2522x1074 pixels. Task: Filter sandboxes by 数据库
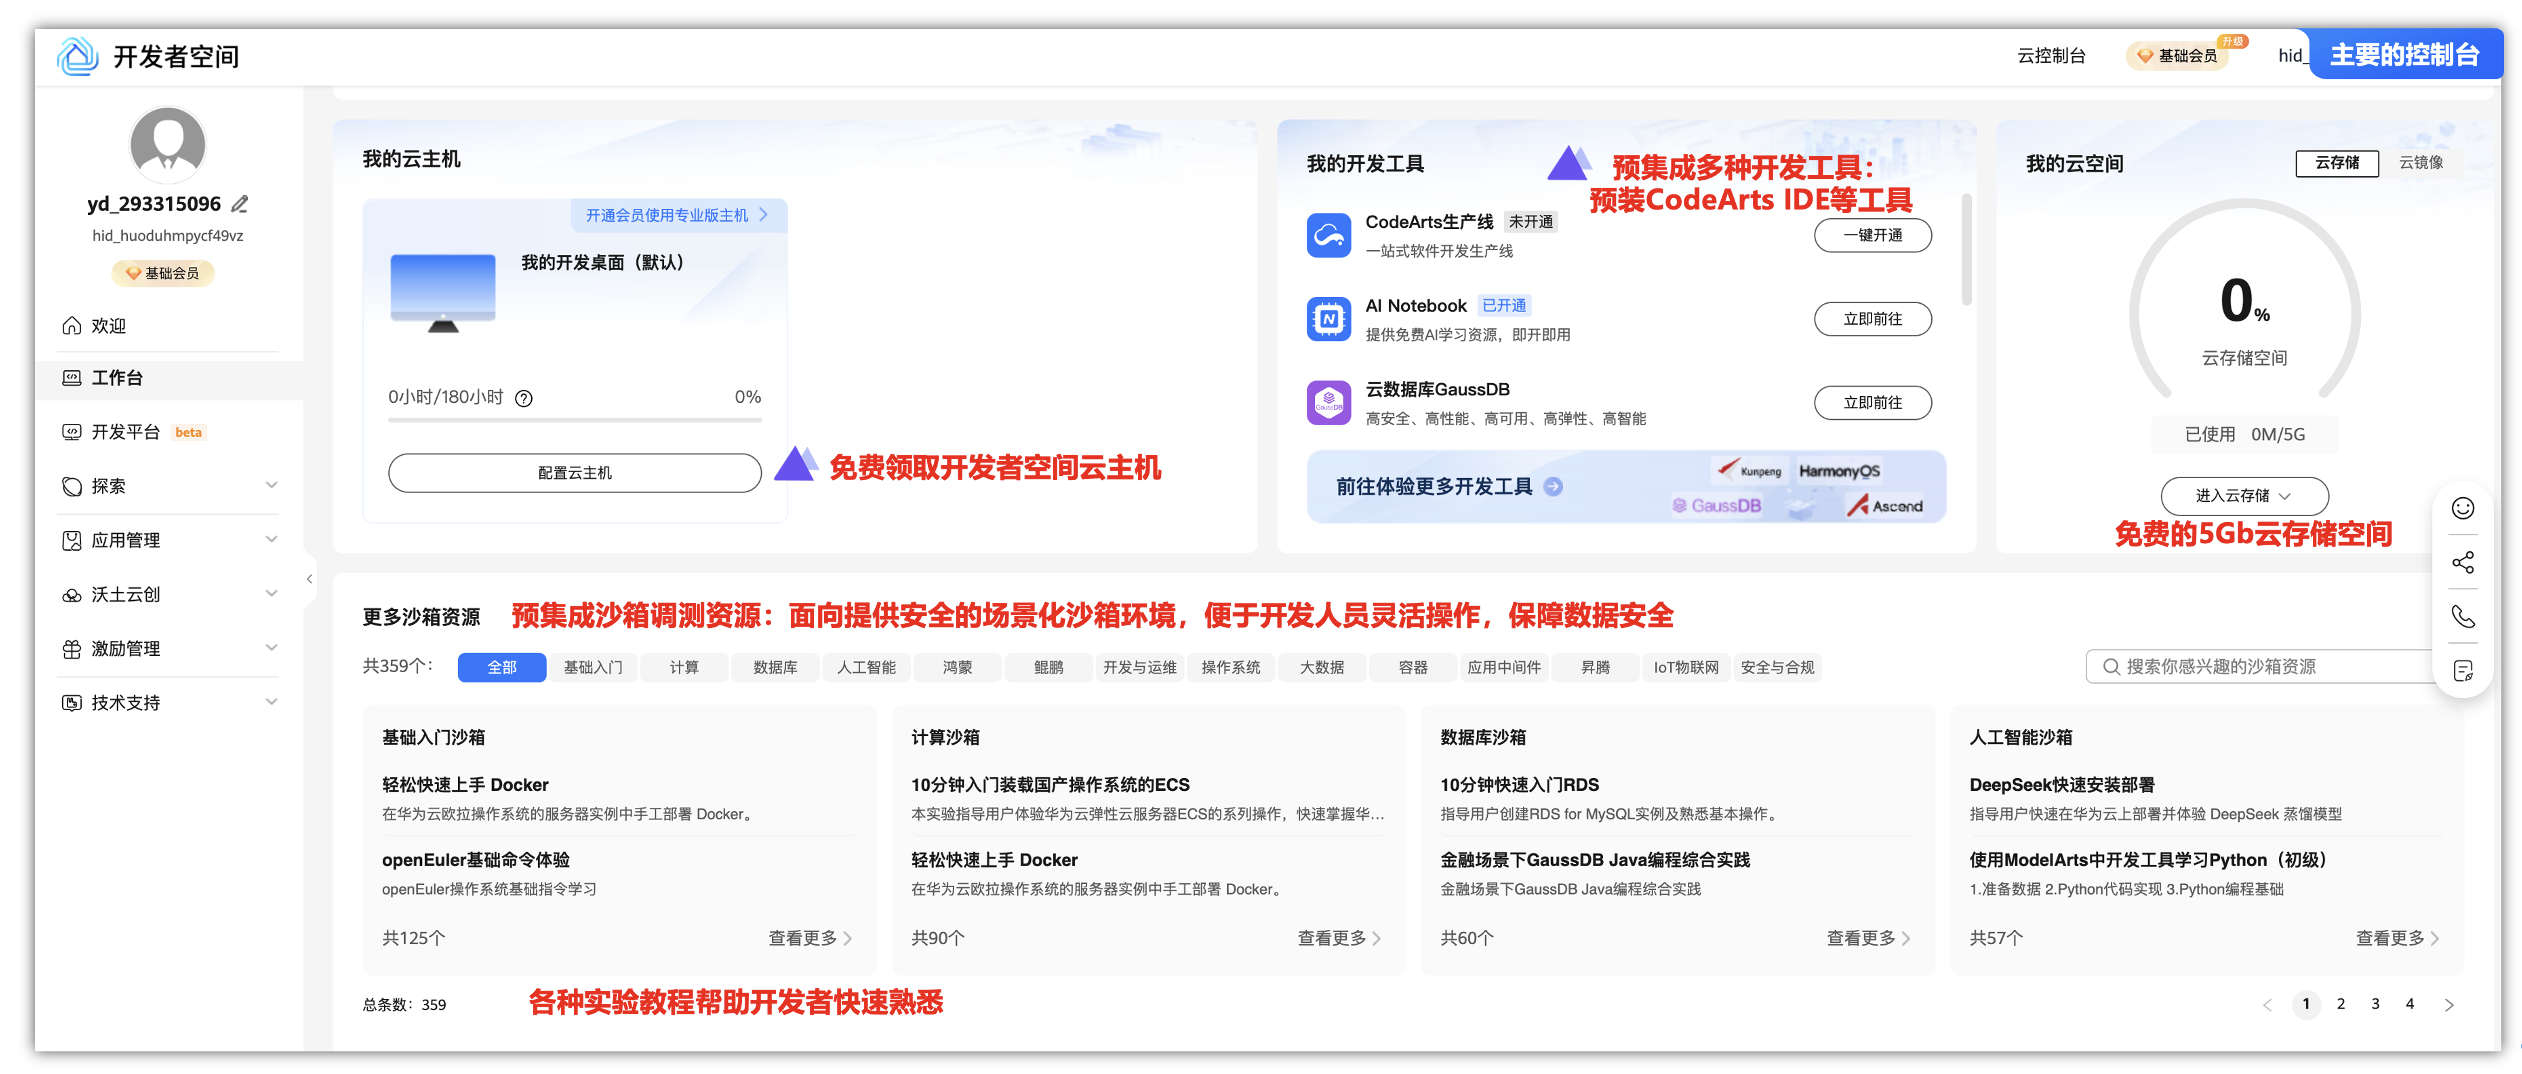click(x=775, y=667)
